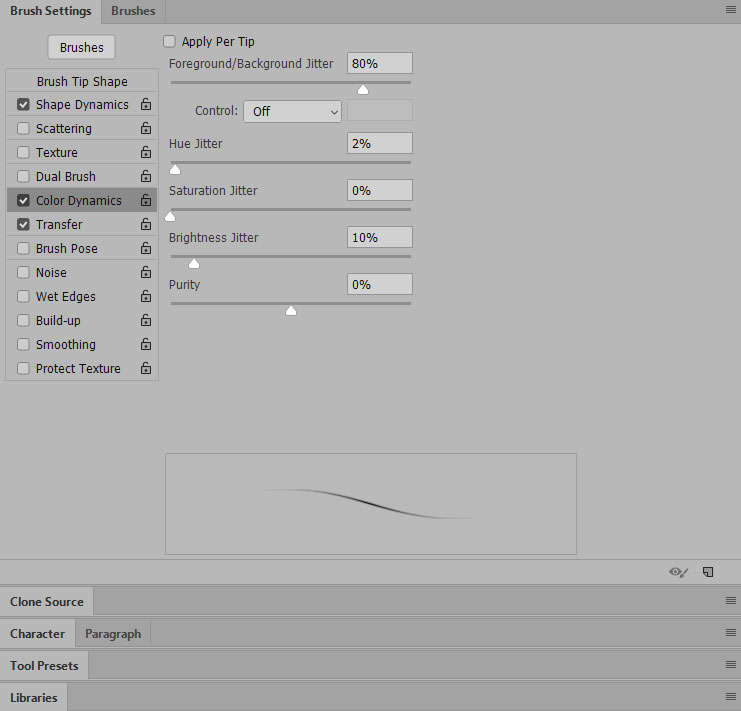The image size is (741, 711).
Task: Click the lock icon next to Build-up
Action: (x=146, y=320)
